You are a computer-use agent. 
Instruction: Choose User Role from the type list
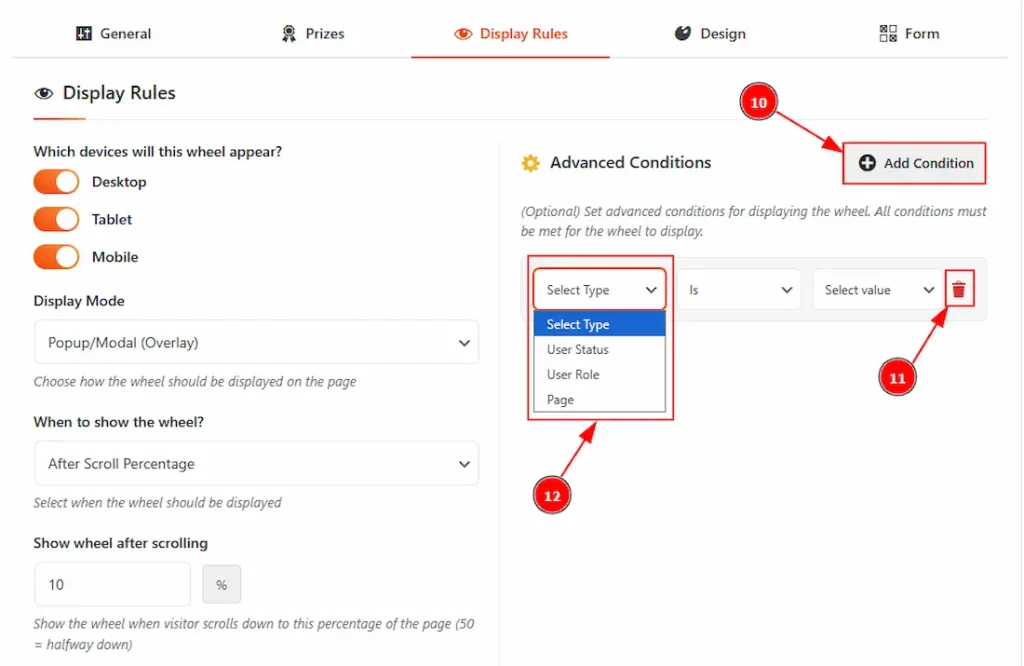(573, 375)
